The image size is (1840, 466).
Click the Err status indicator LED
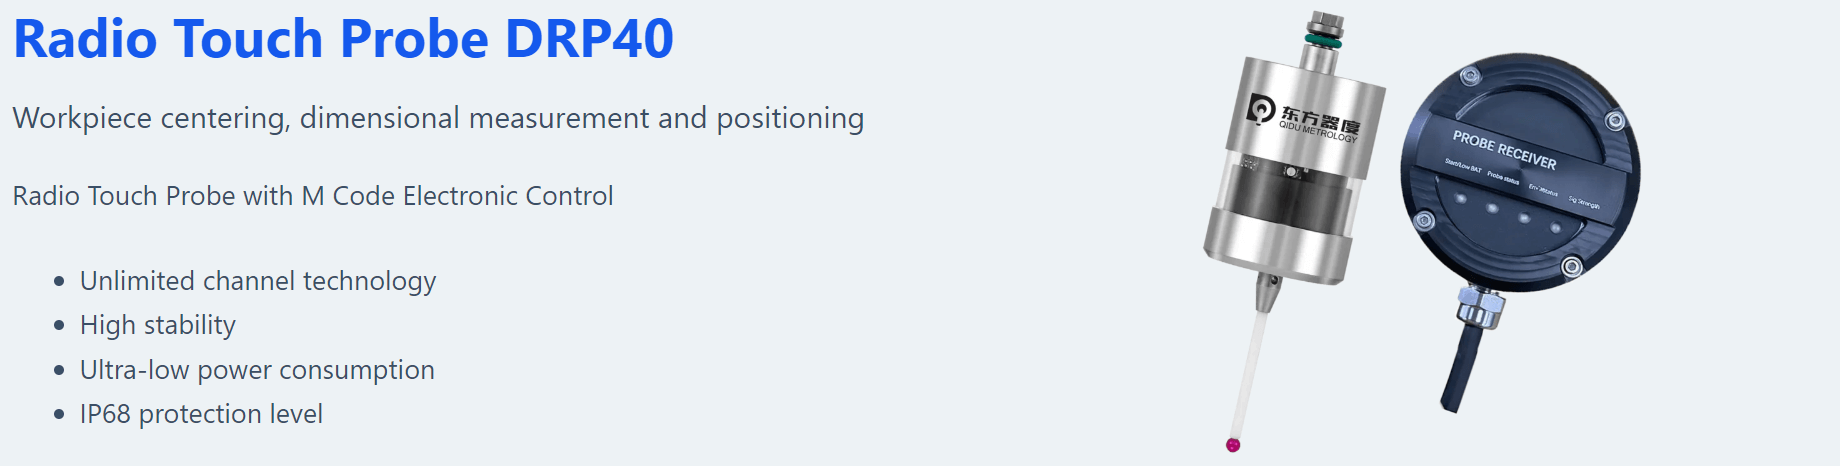[1524, 218]
